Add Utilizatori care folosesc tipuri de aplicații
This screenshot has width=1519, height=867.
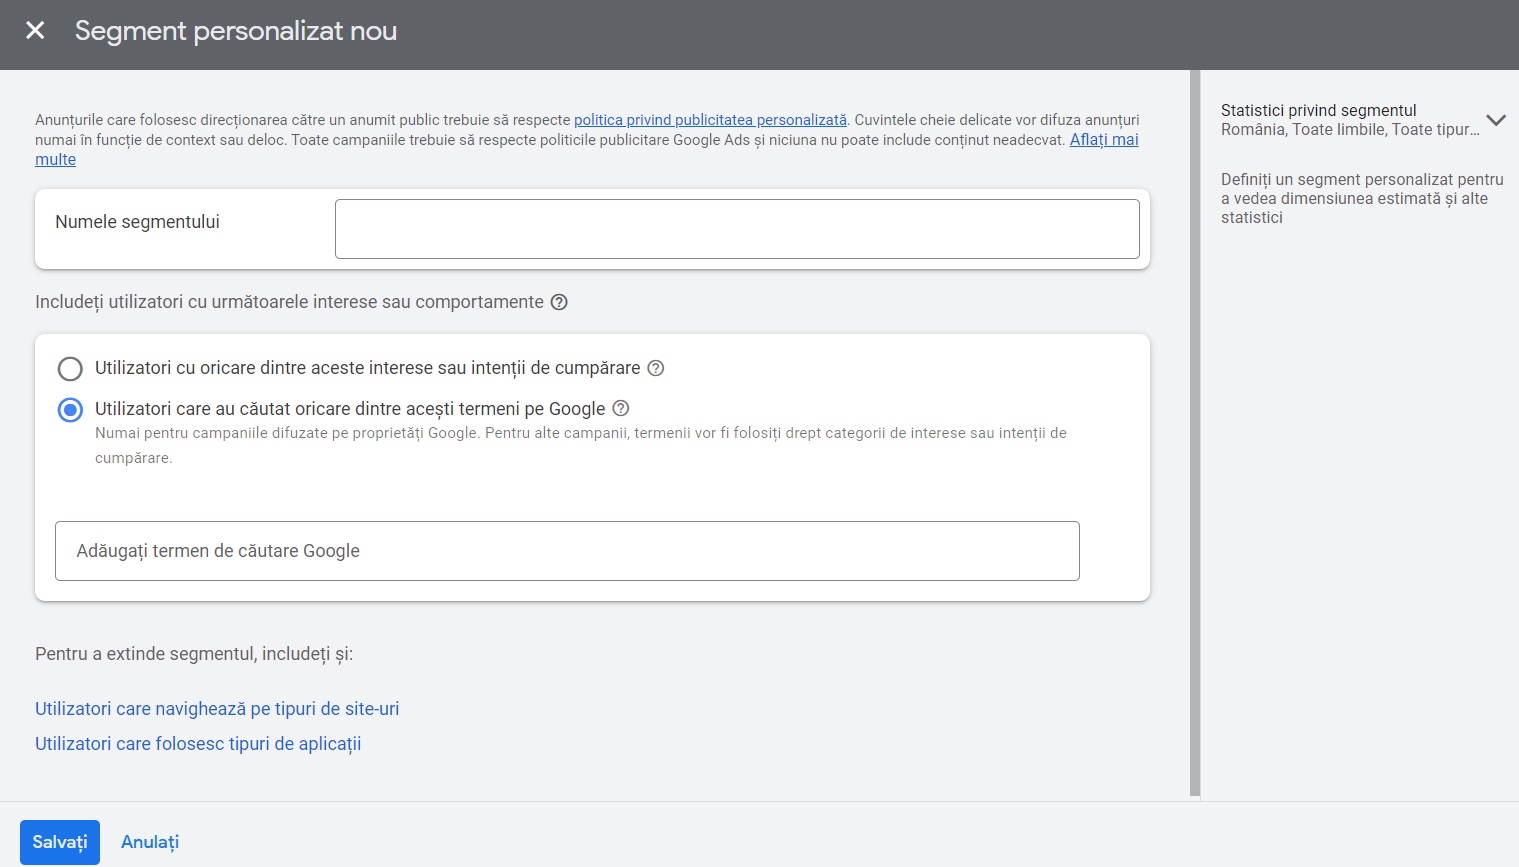[198, 744]
